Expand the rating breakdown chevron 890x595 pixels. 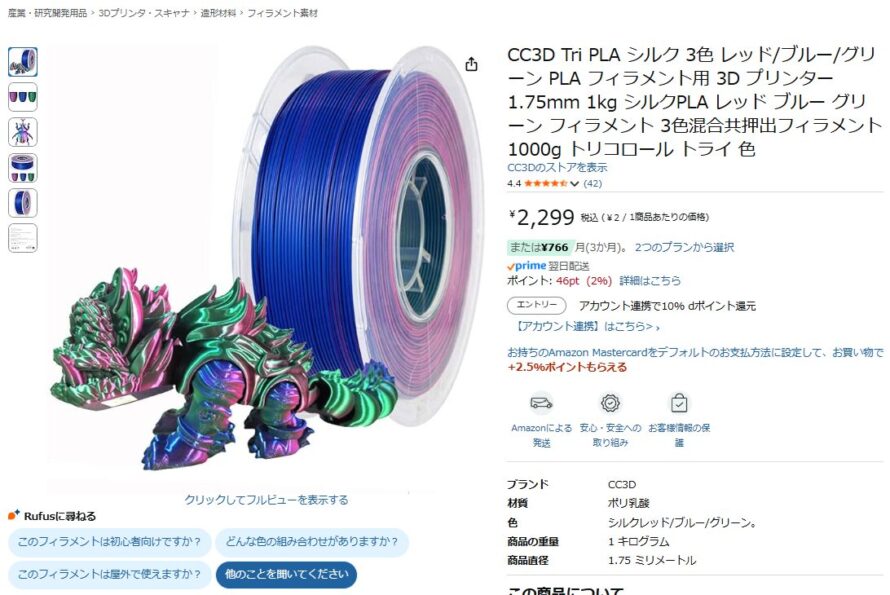(x=574, y=183)
